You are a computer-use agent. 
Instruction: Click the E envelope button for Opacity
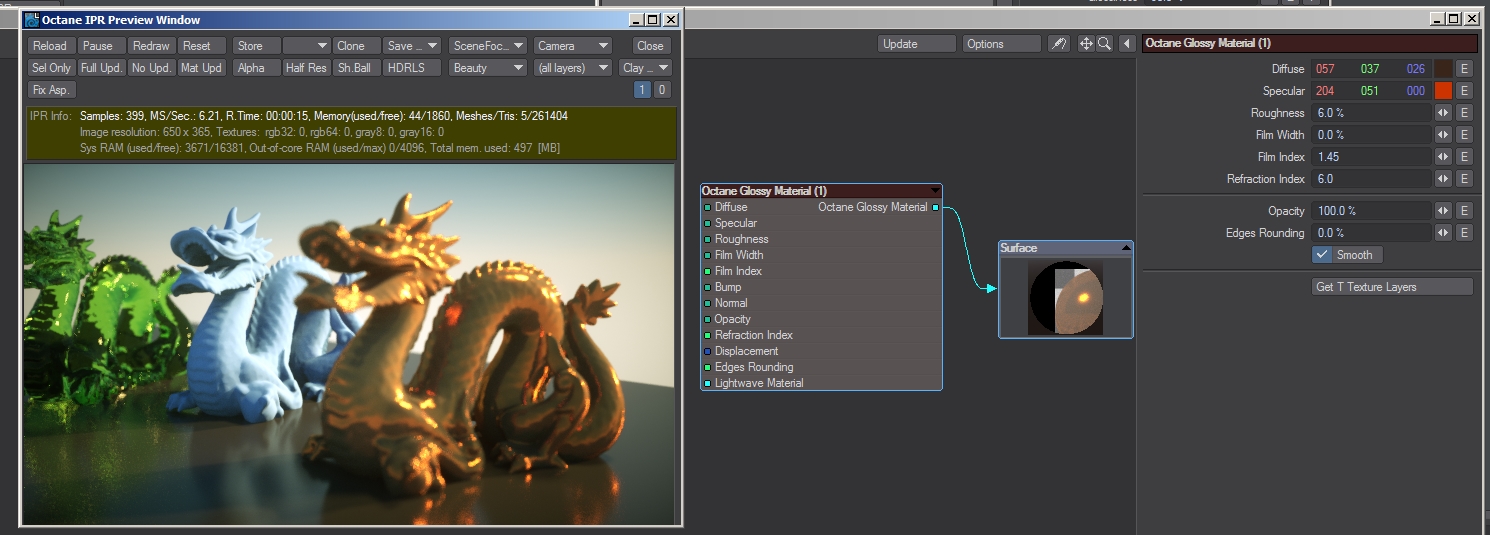[x=1464, y=211]
